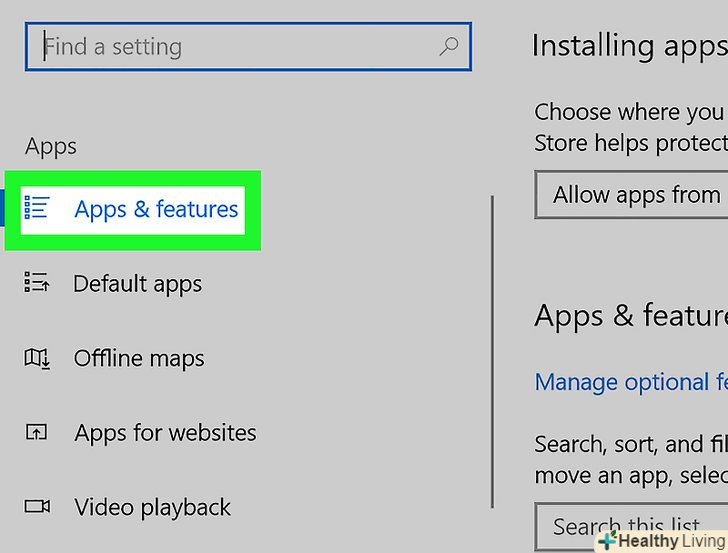Click the Default apps icon
Viewport: 728px width, 553px height.
[37, 284]
